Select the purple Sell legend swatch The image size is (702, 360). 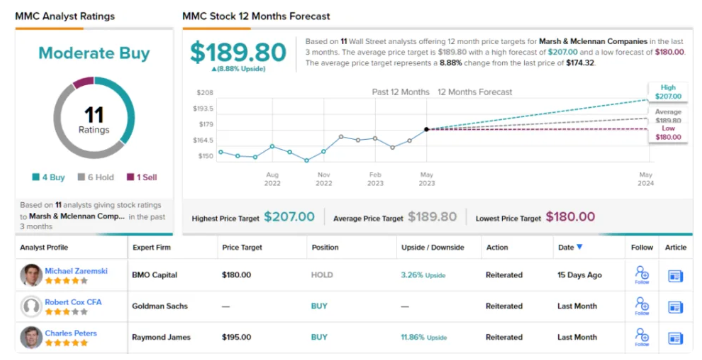pyautogui.click(x=130, y=177)
